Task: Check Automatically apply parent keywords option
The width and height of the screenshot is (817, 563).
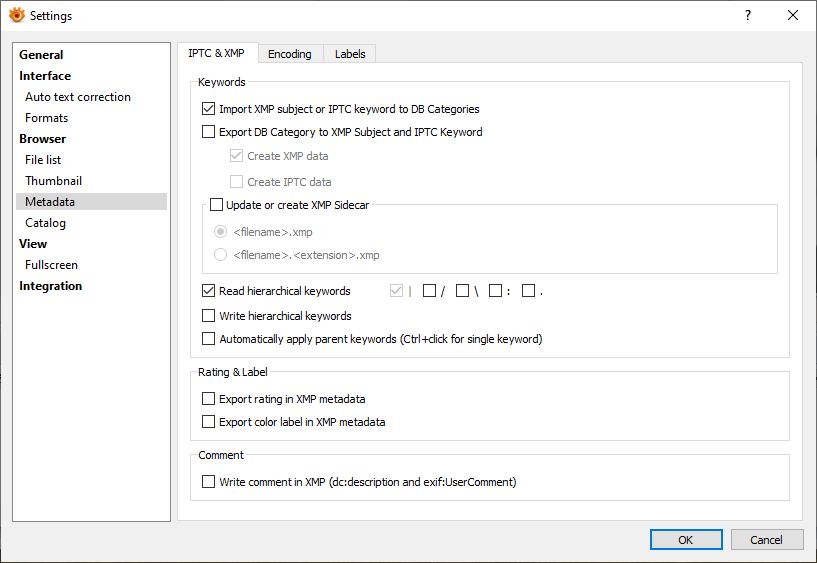Action: click(x=209, y=339)
